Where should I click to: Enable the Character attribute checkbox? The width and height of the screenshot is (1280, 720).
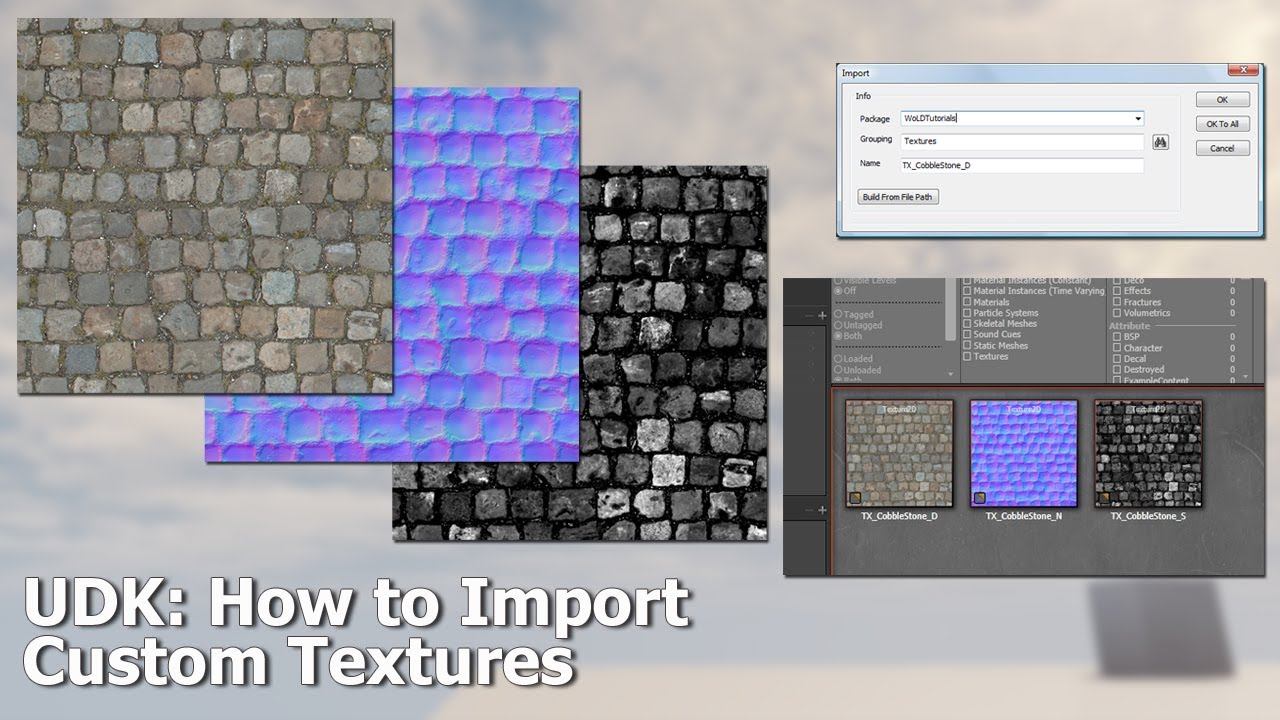[1117, 348]
